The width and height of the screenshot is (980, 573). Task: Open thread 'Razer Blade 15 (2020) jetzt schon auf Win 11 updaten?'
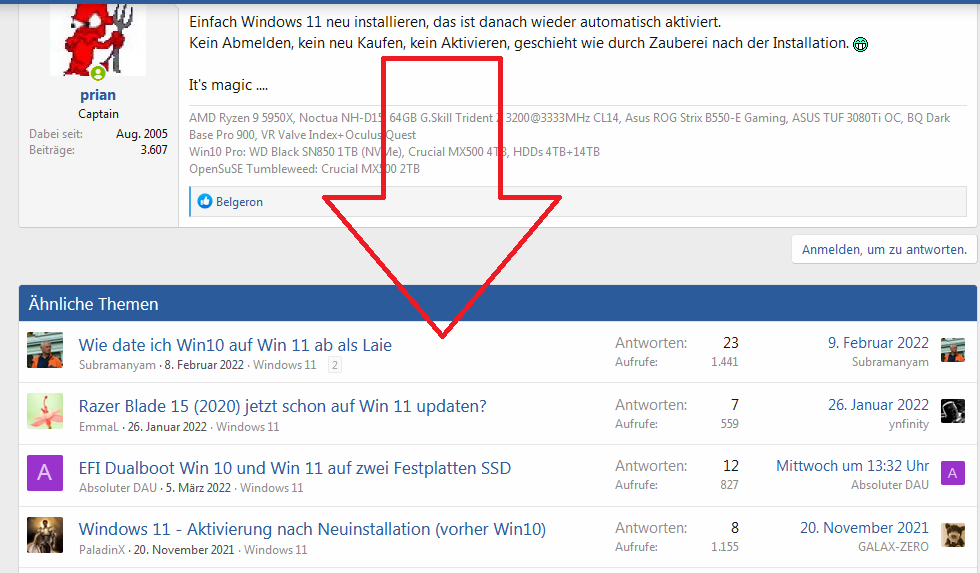[282, 406]
